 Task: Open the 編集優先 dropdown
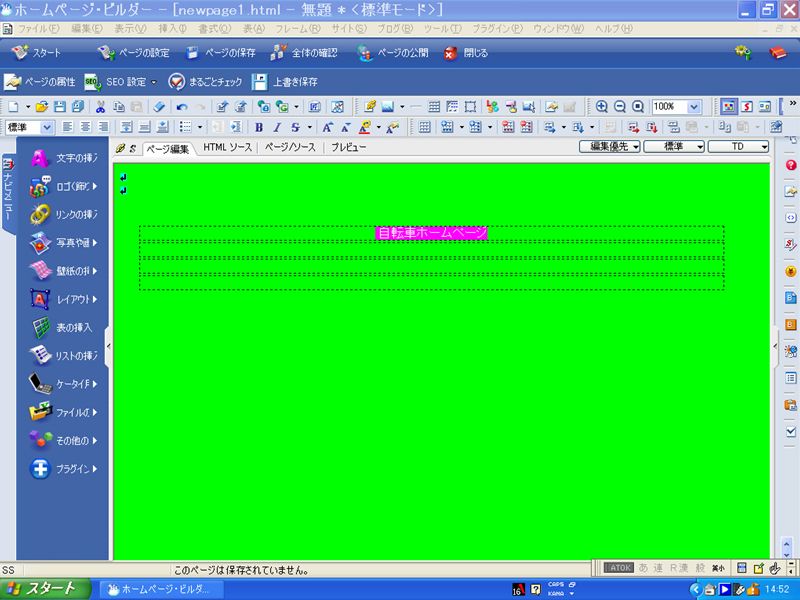pyautogui.click(x=610, y=147)
